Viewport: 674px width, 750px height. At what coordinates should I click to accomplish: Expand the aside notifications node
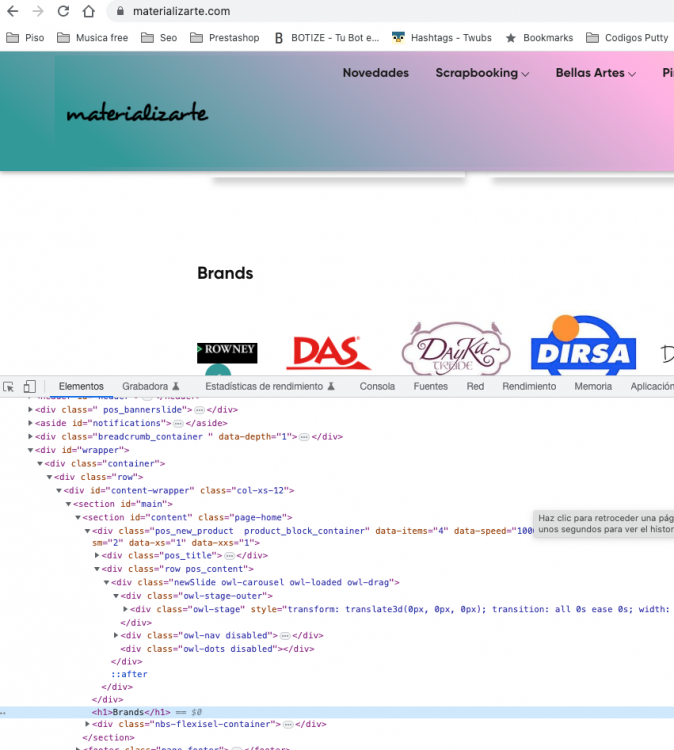(30, 423)
